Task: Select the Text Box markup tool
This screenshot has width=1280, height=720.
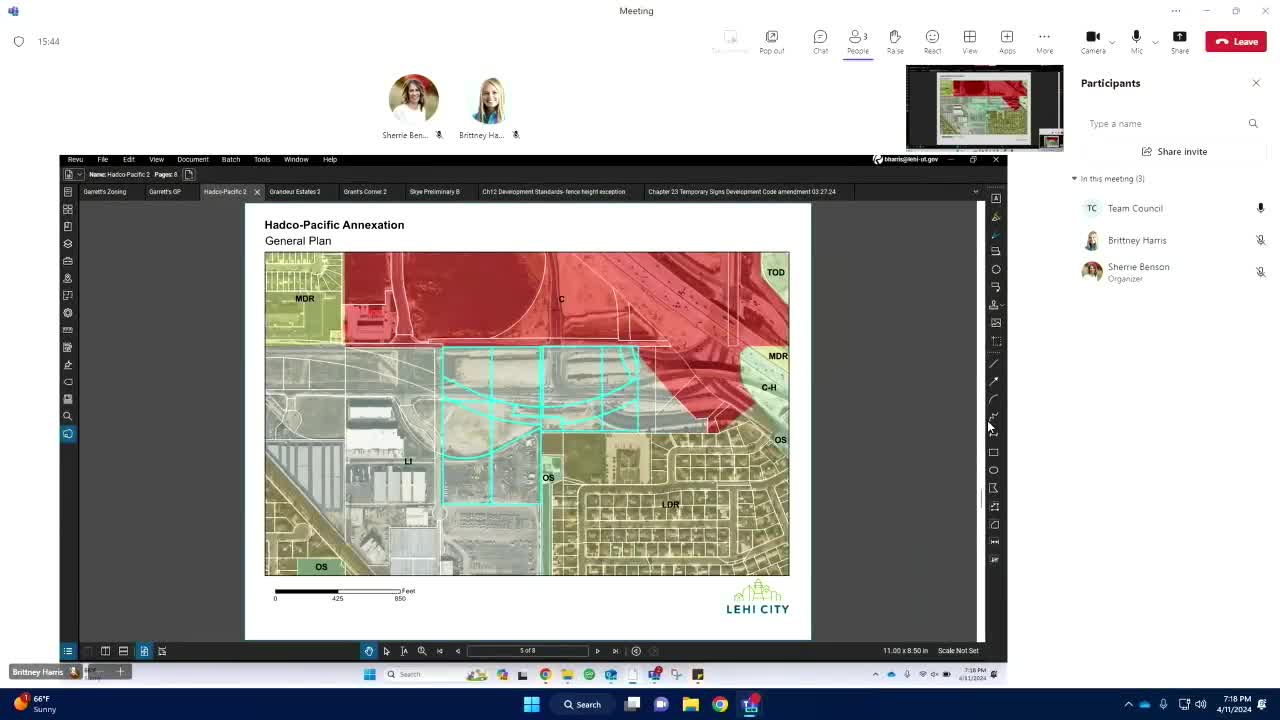Action: [x=996, y=198]
